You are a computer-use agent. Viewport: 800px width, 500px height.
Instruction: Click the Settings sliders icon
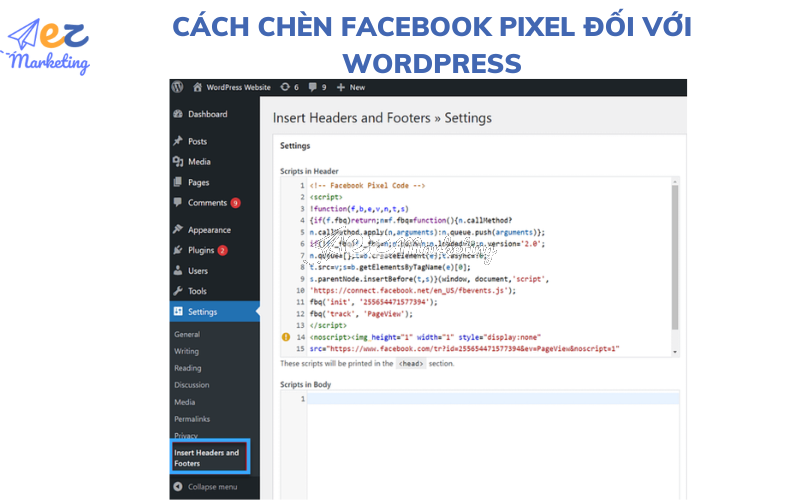(x=178, y=311)
